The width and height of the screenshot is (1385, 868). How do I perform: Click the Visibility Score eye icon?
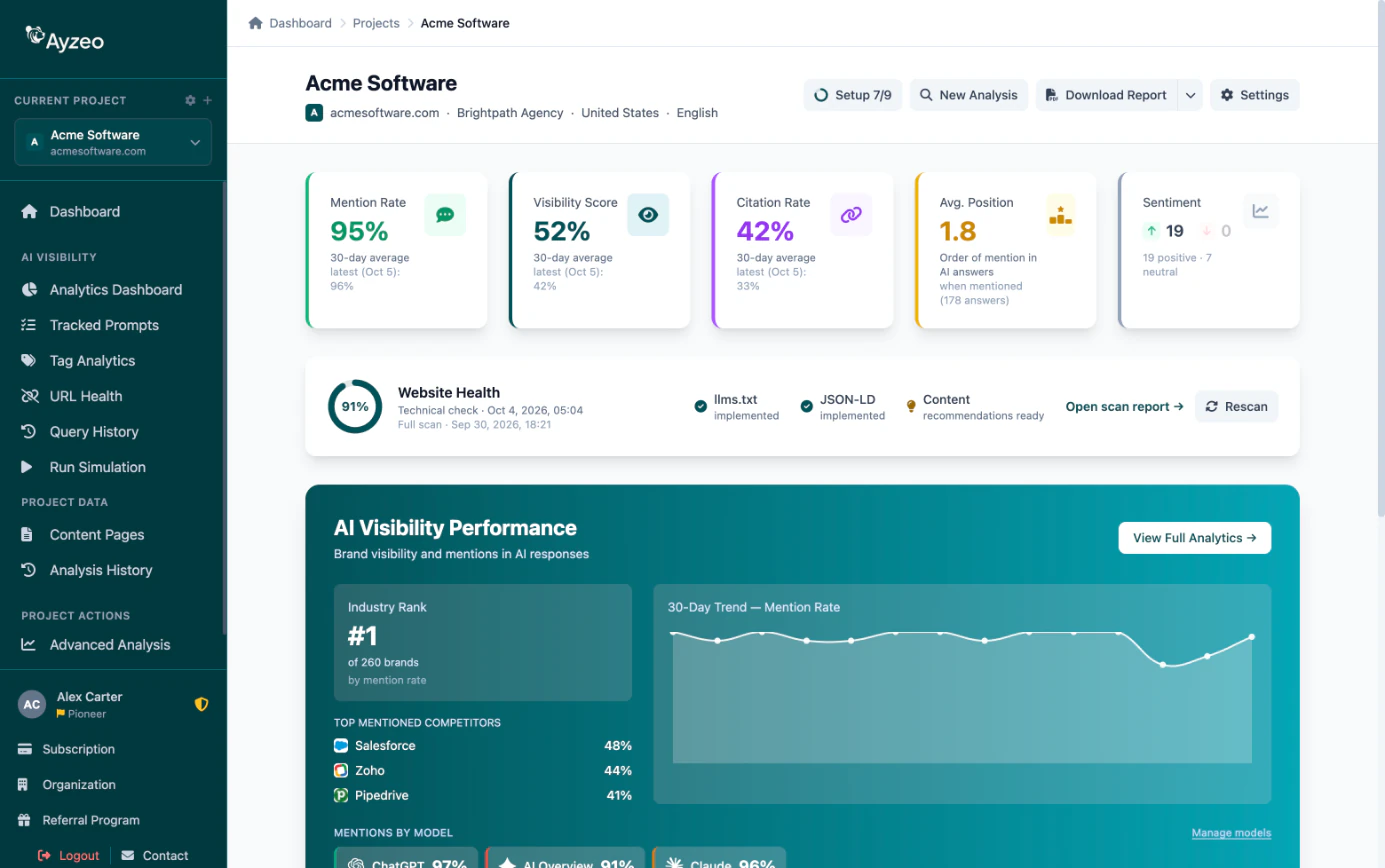648,215
